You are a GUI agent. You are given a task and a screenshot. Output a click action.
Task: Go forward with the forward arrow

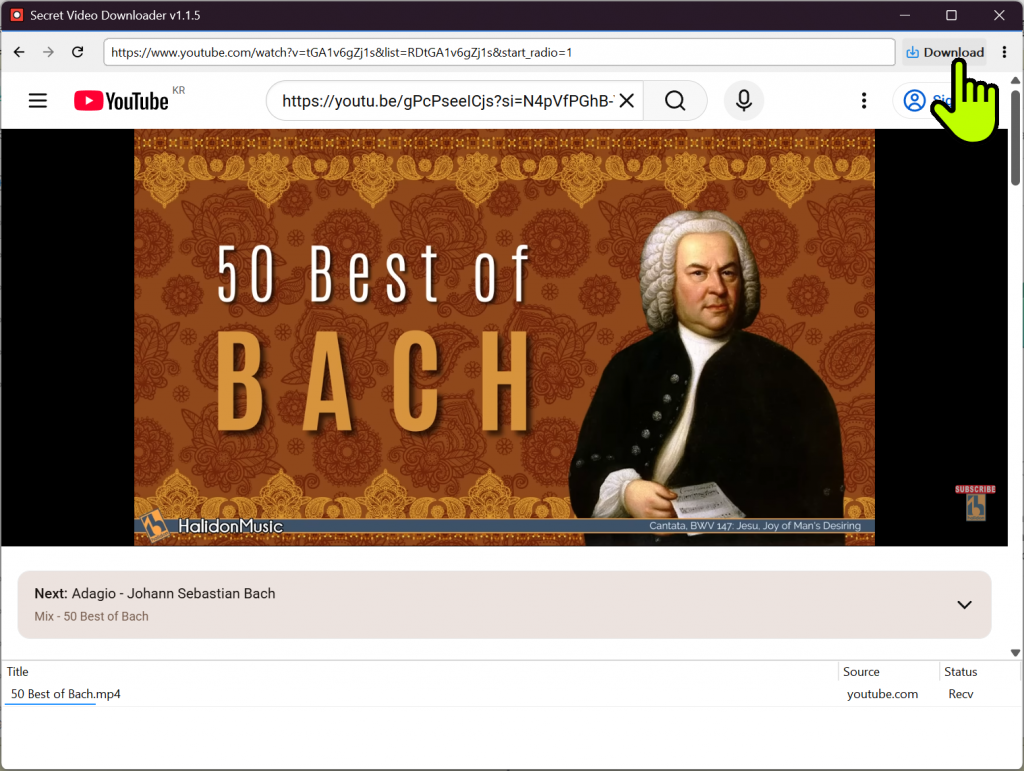click(48, 52)
